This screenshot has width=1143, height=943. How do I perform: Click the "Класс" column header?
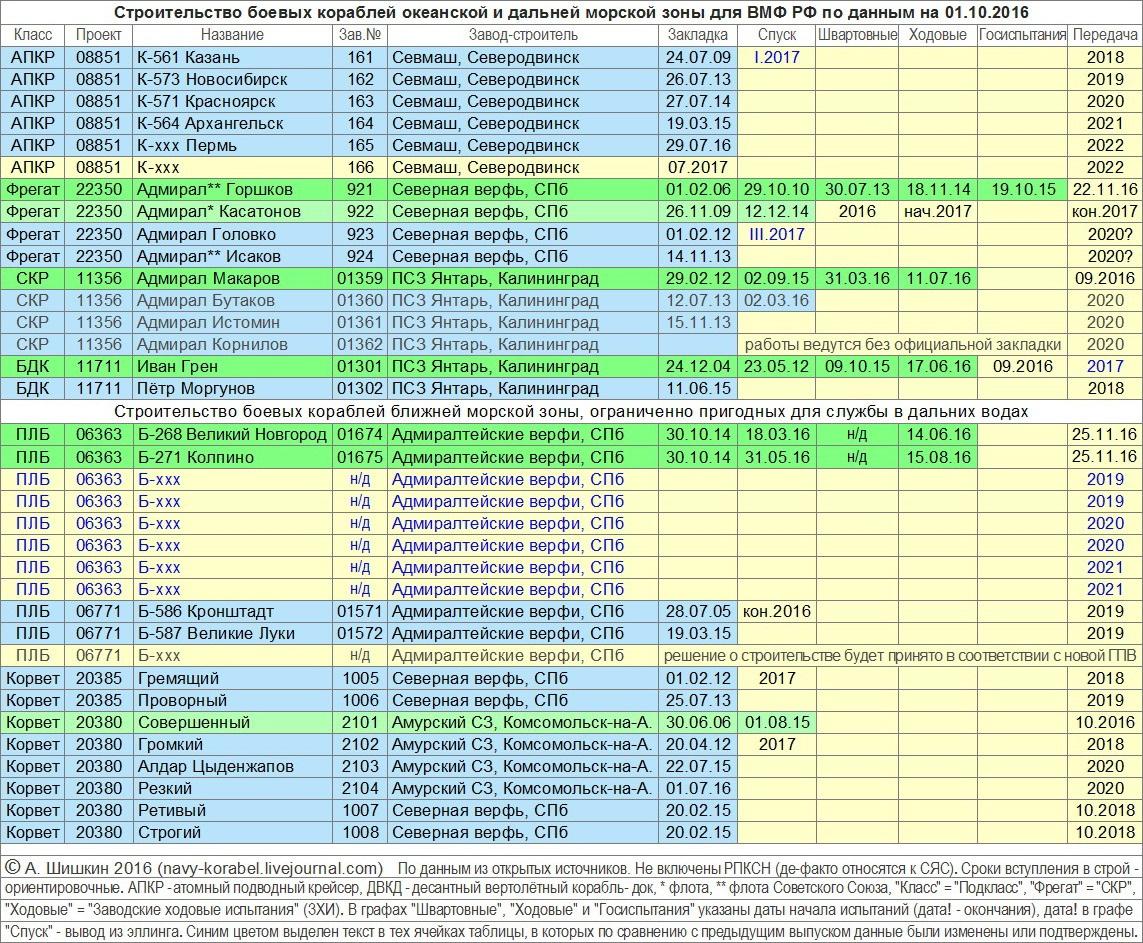click(34, 35)
